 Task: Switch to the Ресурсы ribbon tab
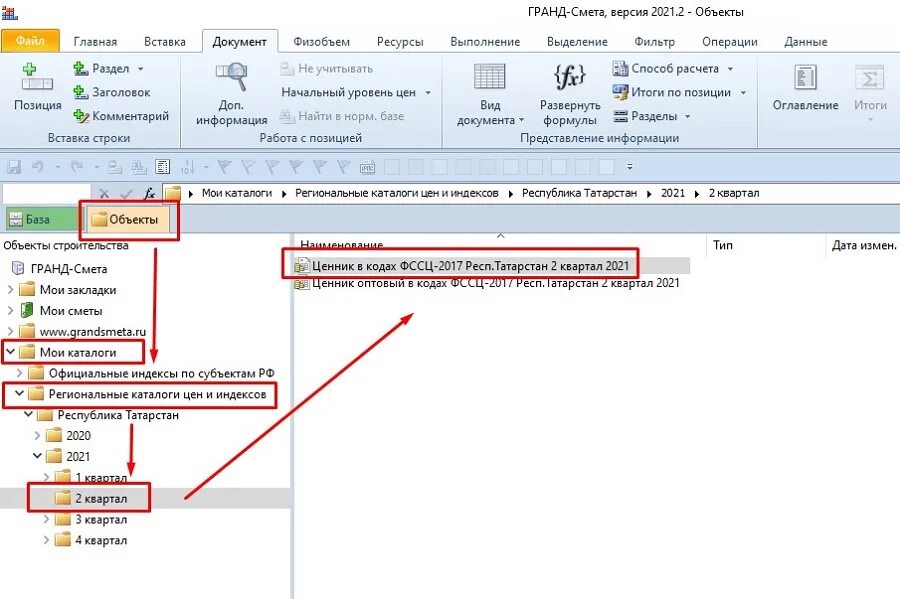400,42
